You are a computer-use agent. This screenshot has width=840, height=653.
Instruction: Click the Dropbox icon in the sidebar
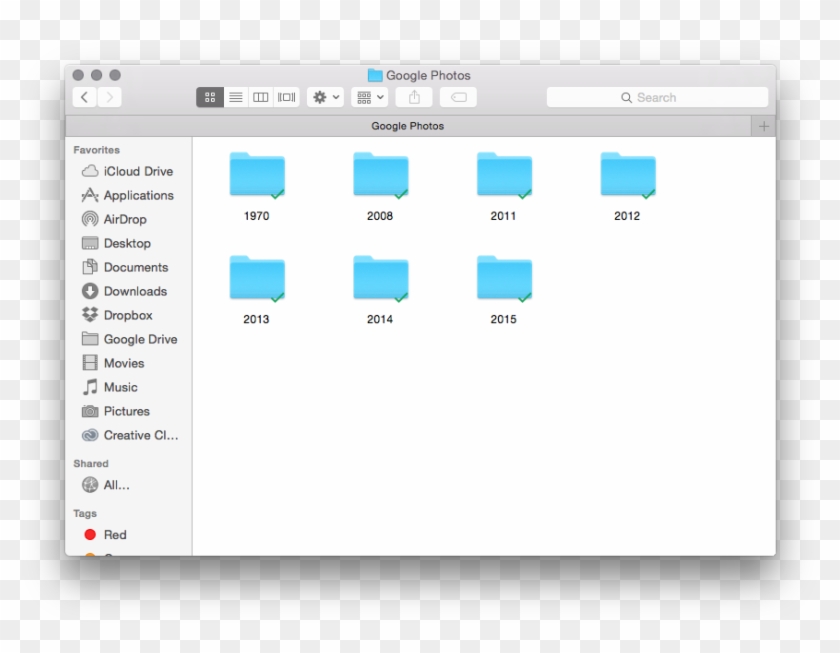coord(90,315)
